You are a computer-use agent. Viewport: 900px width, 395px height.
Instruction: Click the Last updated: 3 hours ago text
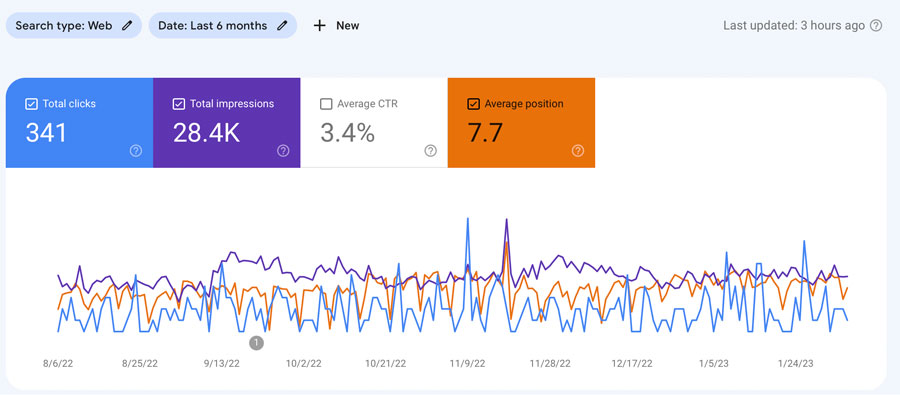tap(794, 25)
